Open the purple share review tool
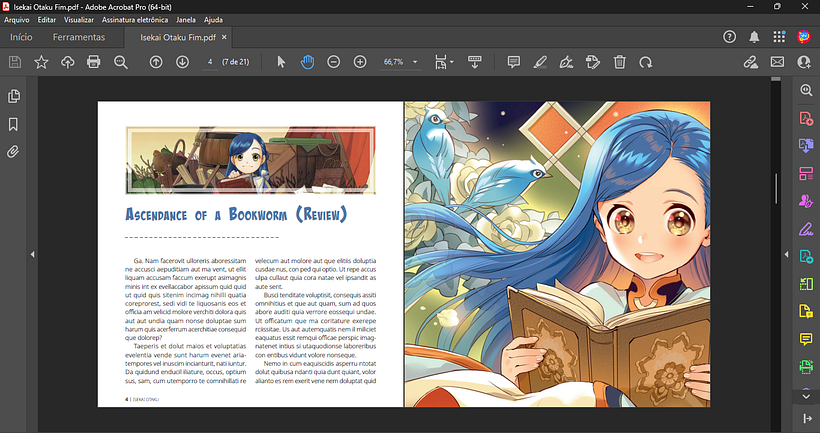The height and width of the screenshot is (433, 820). (x=806, y=201)
